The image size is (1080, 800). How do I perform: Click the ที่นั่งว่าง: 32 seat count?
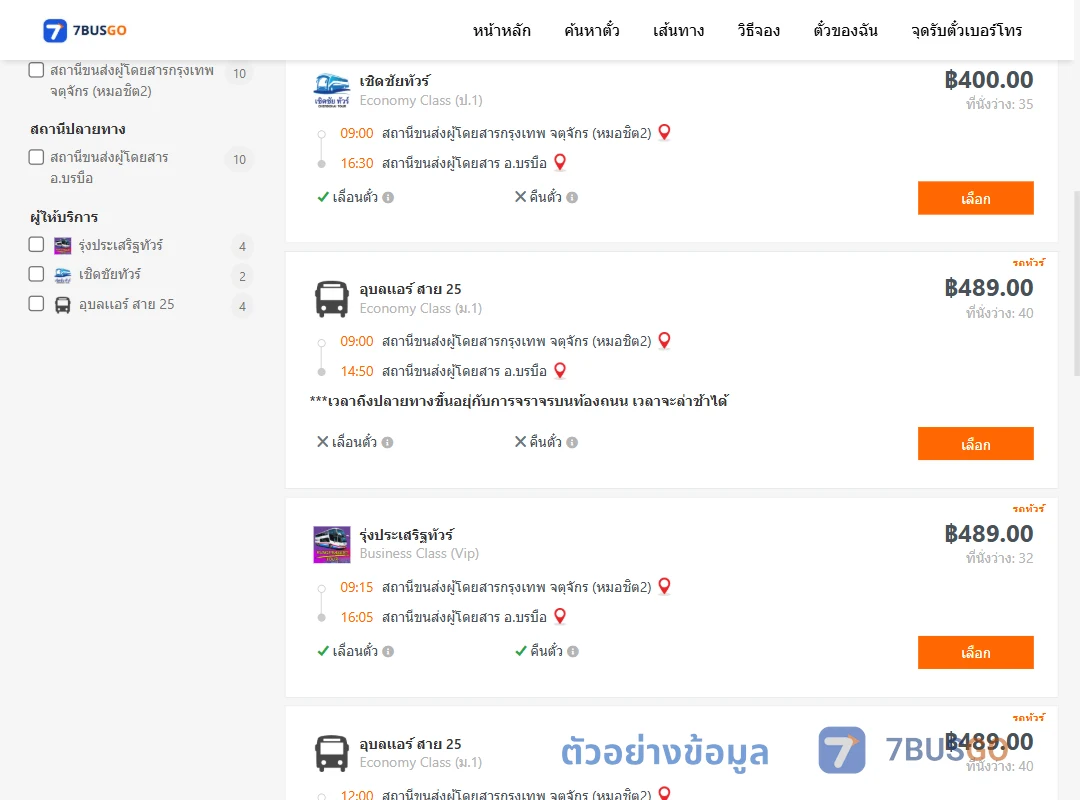point(999,558)
